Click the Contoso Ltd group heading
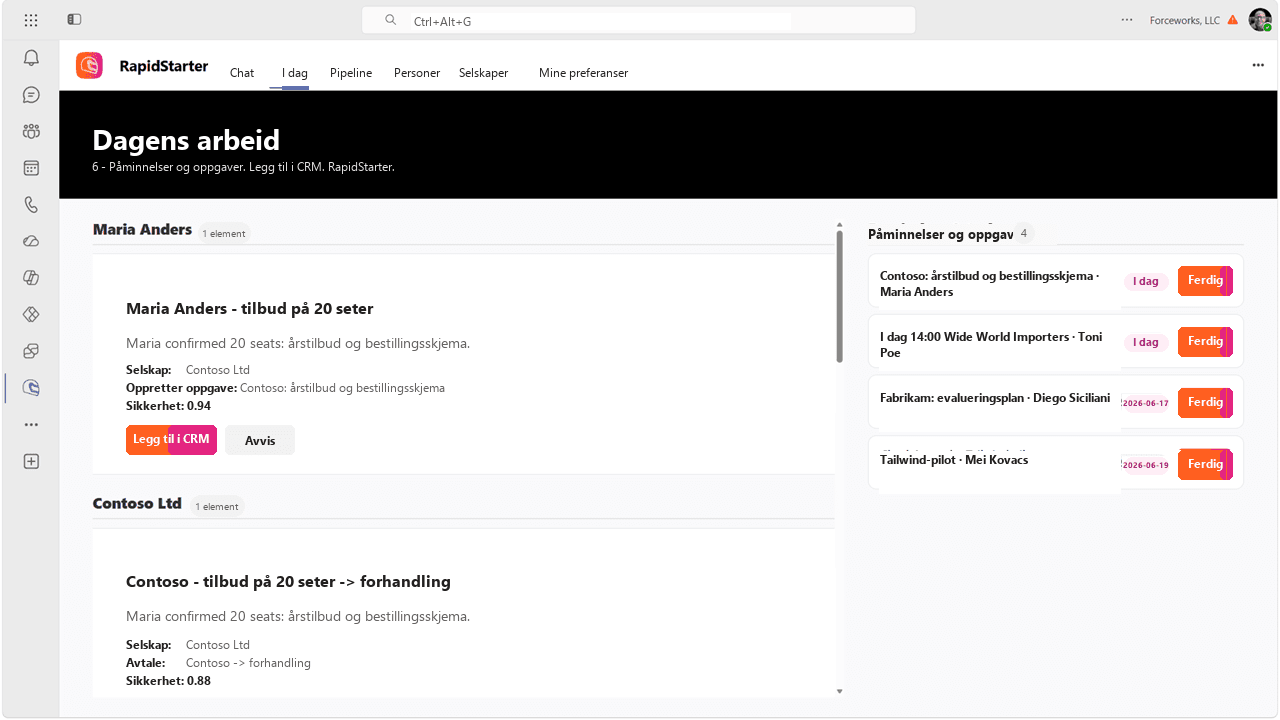 [137, 503]
